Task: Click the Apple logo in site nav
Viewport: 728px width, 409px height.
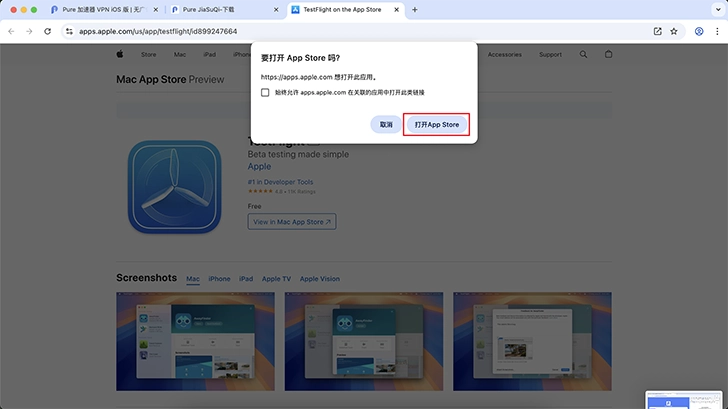Action: pyautogui.click(x=120, y=54)
